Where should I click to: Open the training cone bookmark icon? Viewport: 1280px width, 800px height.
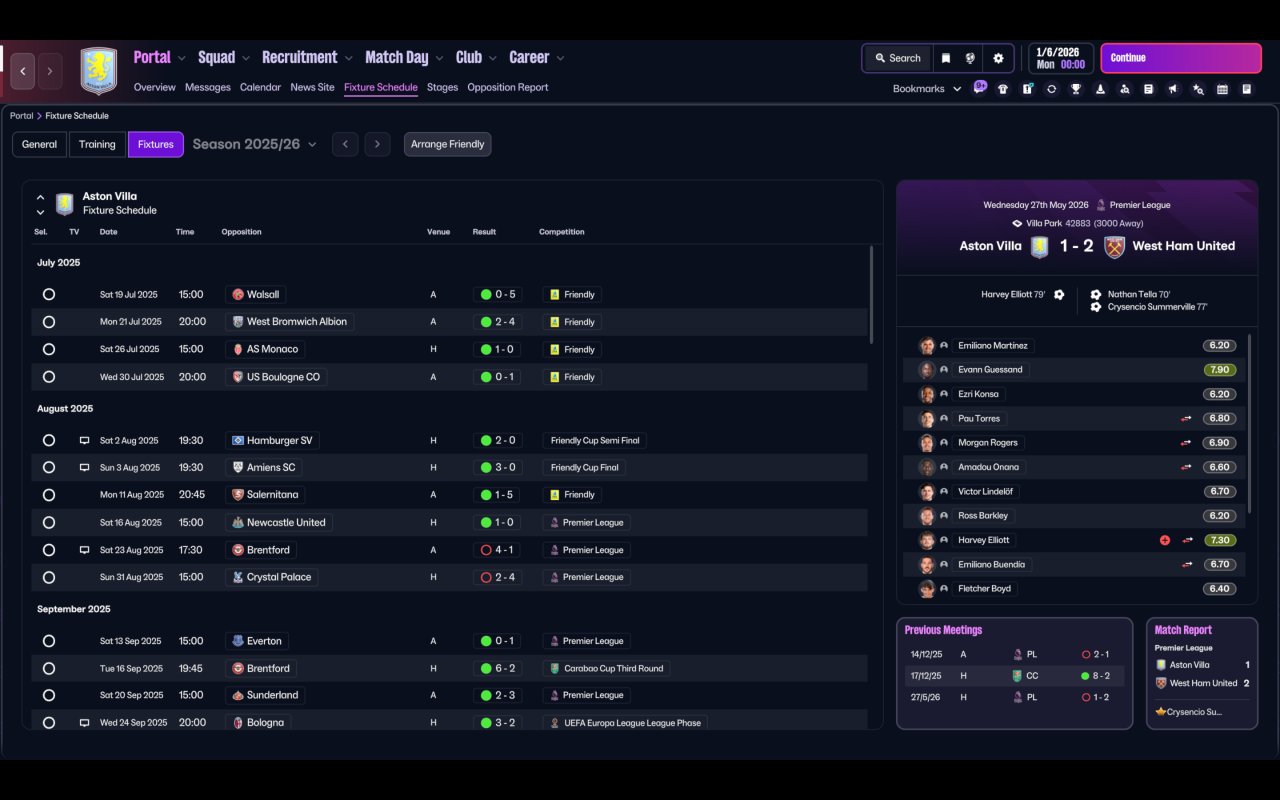(x=1100, y=89)
